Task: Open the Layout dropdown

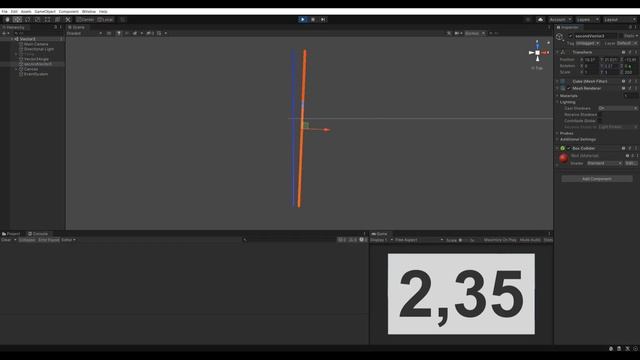Action: [x=619, y=20]
